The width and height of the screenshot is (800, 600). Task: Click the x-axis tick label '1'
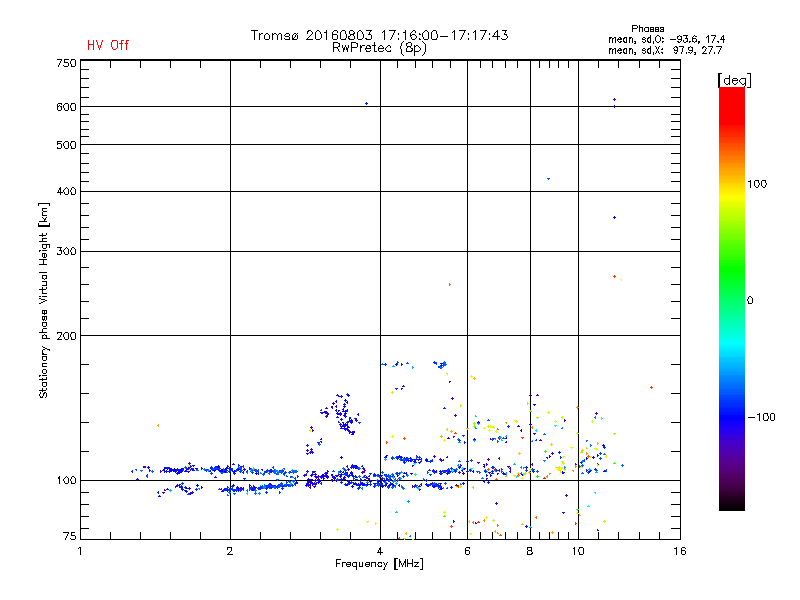point(80,551)
